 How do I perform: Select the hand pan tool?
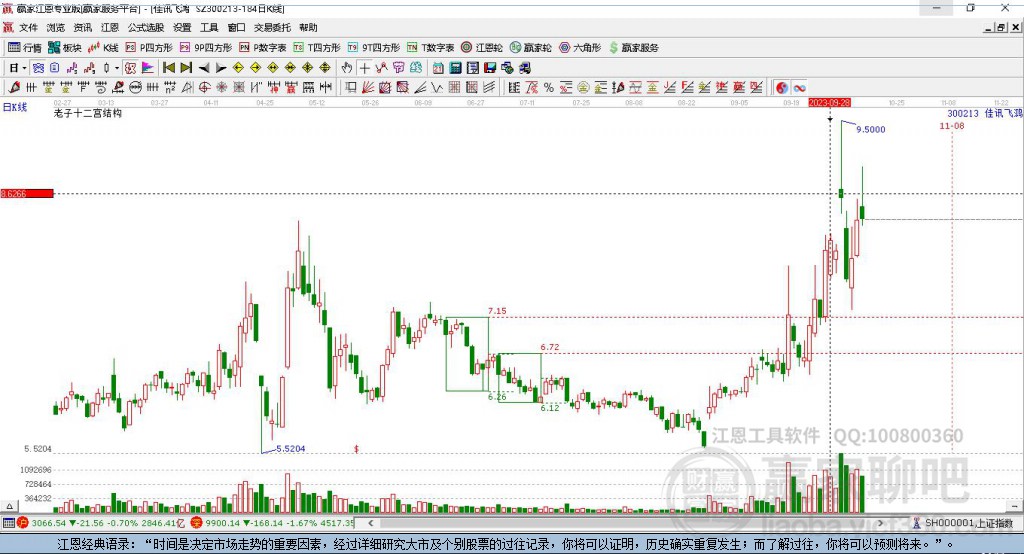click(x=347, y=68)
